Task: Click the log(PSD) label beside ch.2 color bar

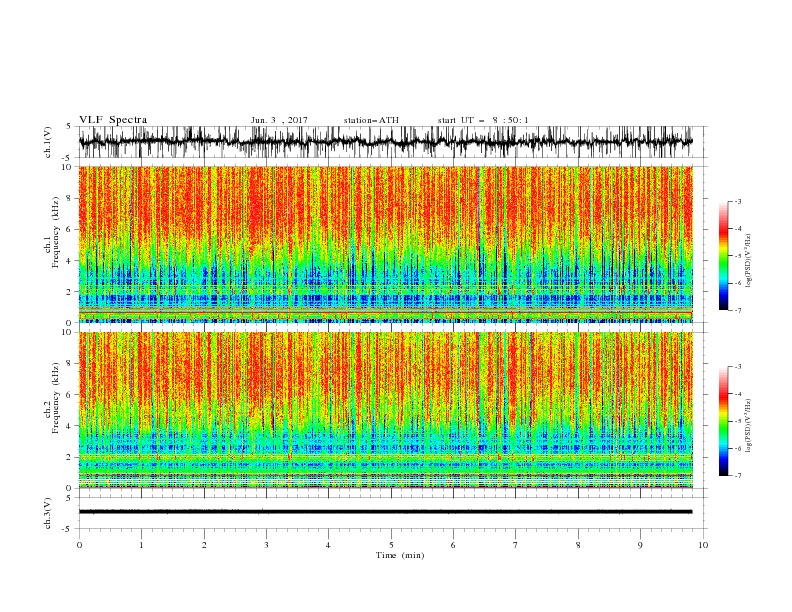Action: pyautogui.click(x=749, y=425)
